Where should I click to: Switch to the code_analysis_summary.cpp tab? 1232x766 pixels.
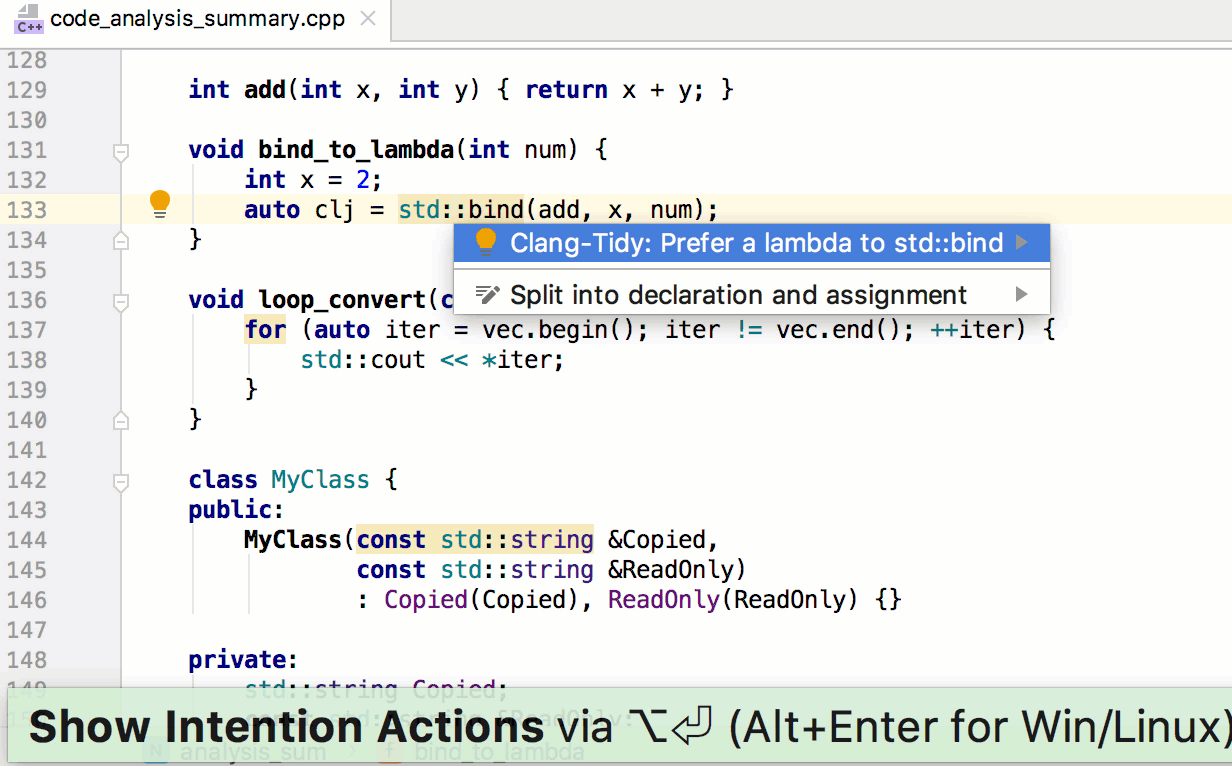197,19
